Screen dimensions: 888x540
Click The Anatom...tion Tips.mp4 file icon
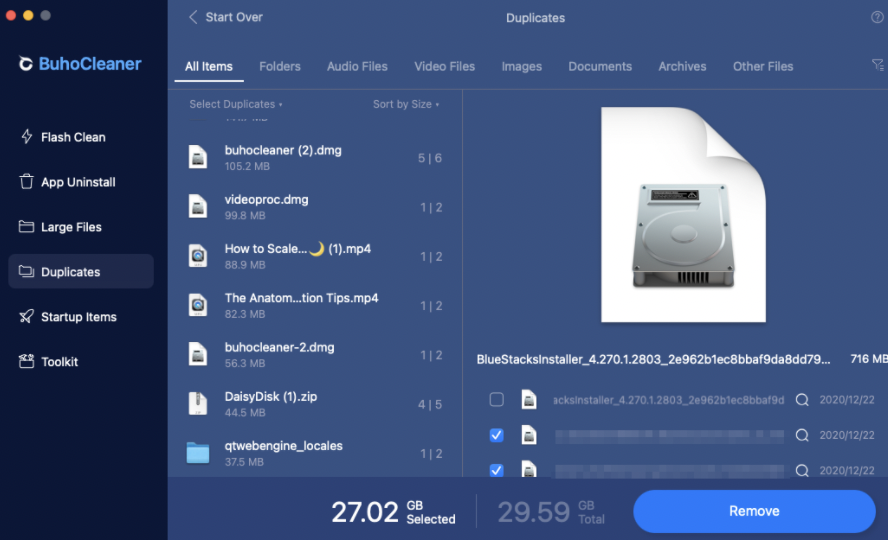(x=198, y=305)
